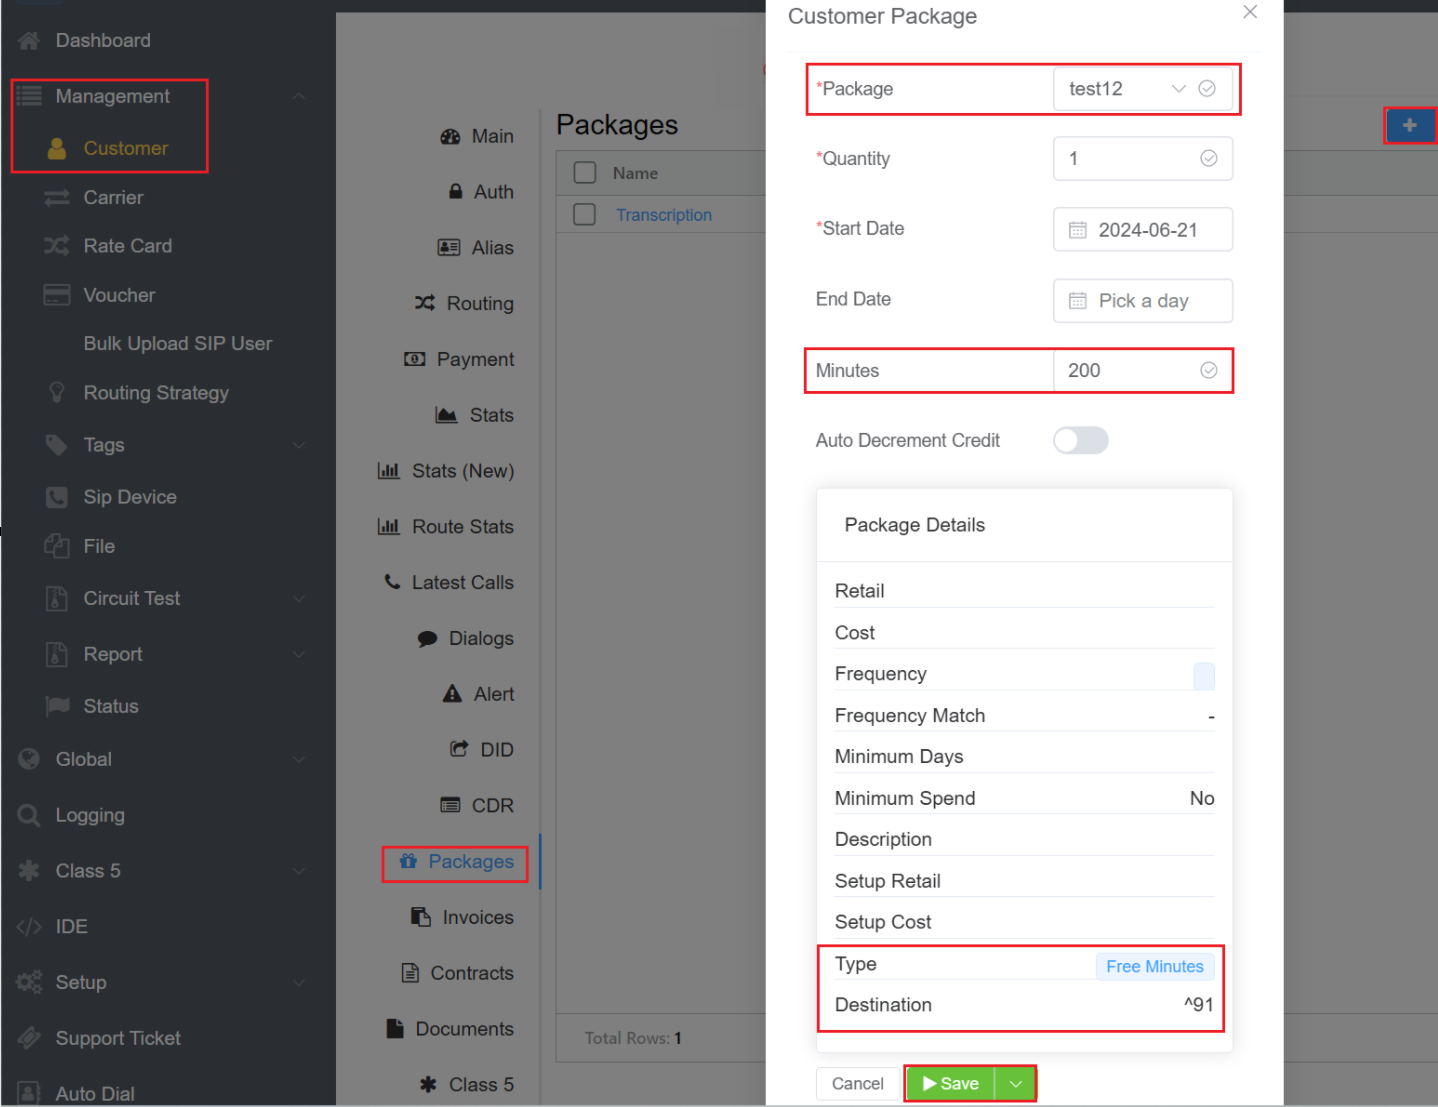Click the Alert warning triangle icon
This screenshot has height=1107, width=1438.
click(x=452, y=694)
